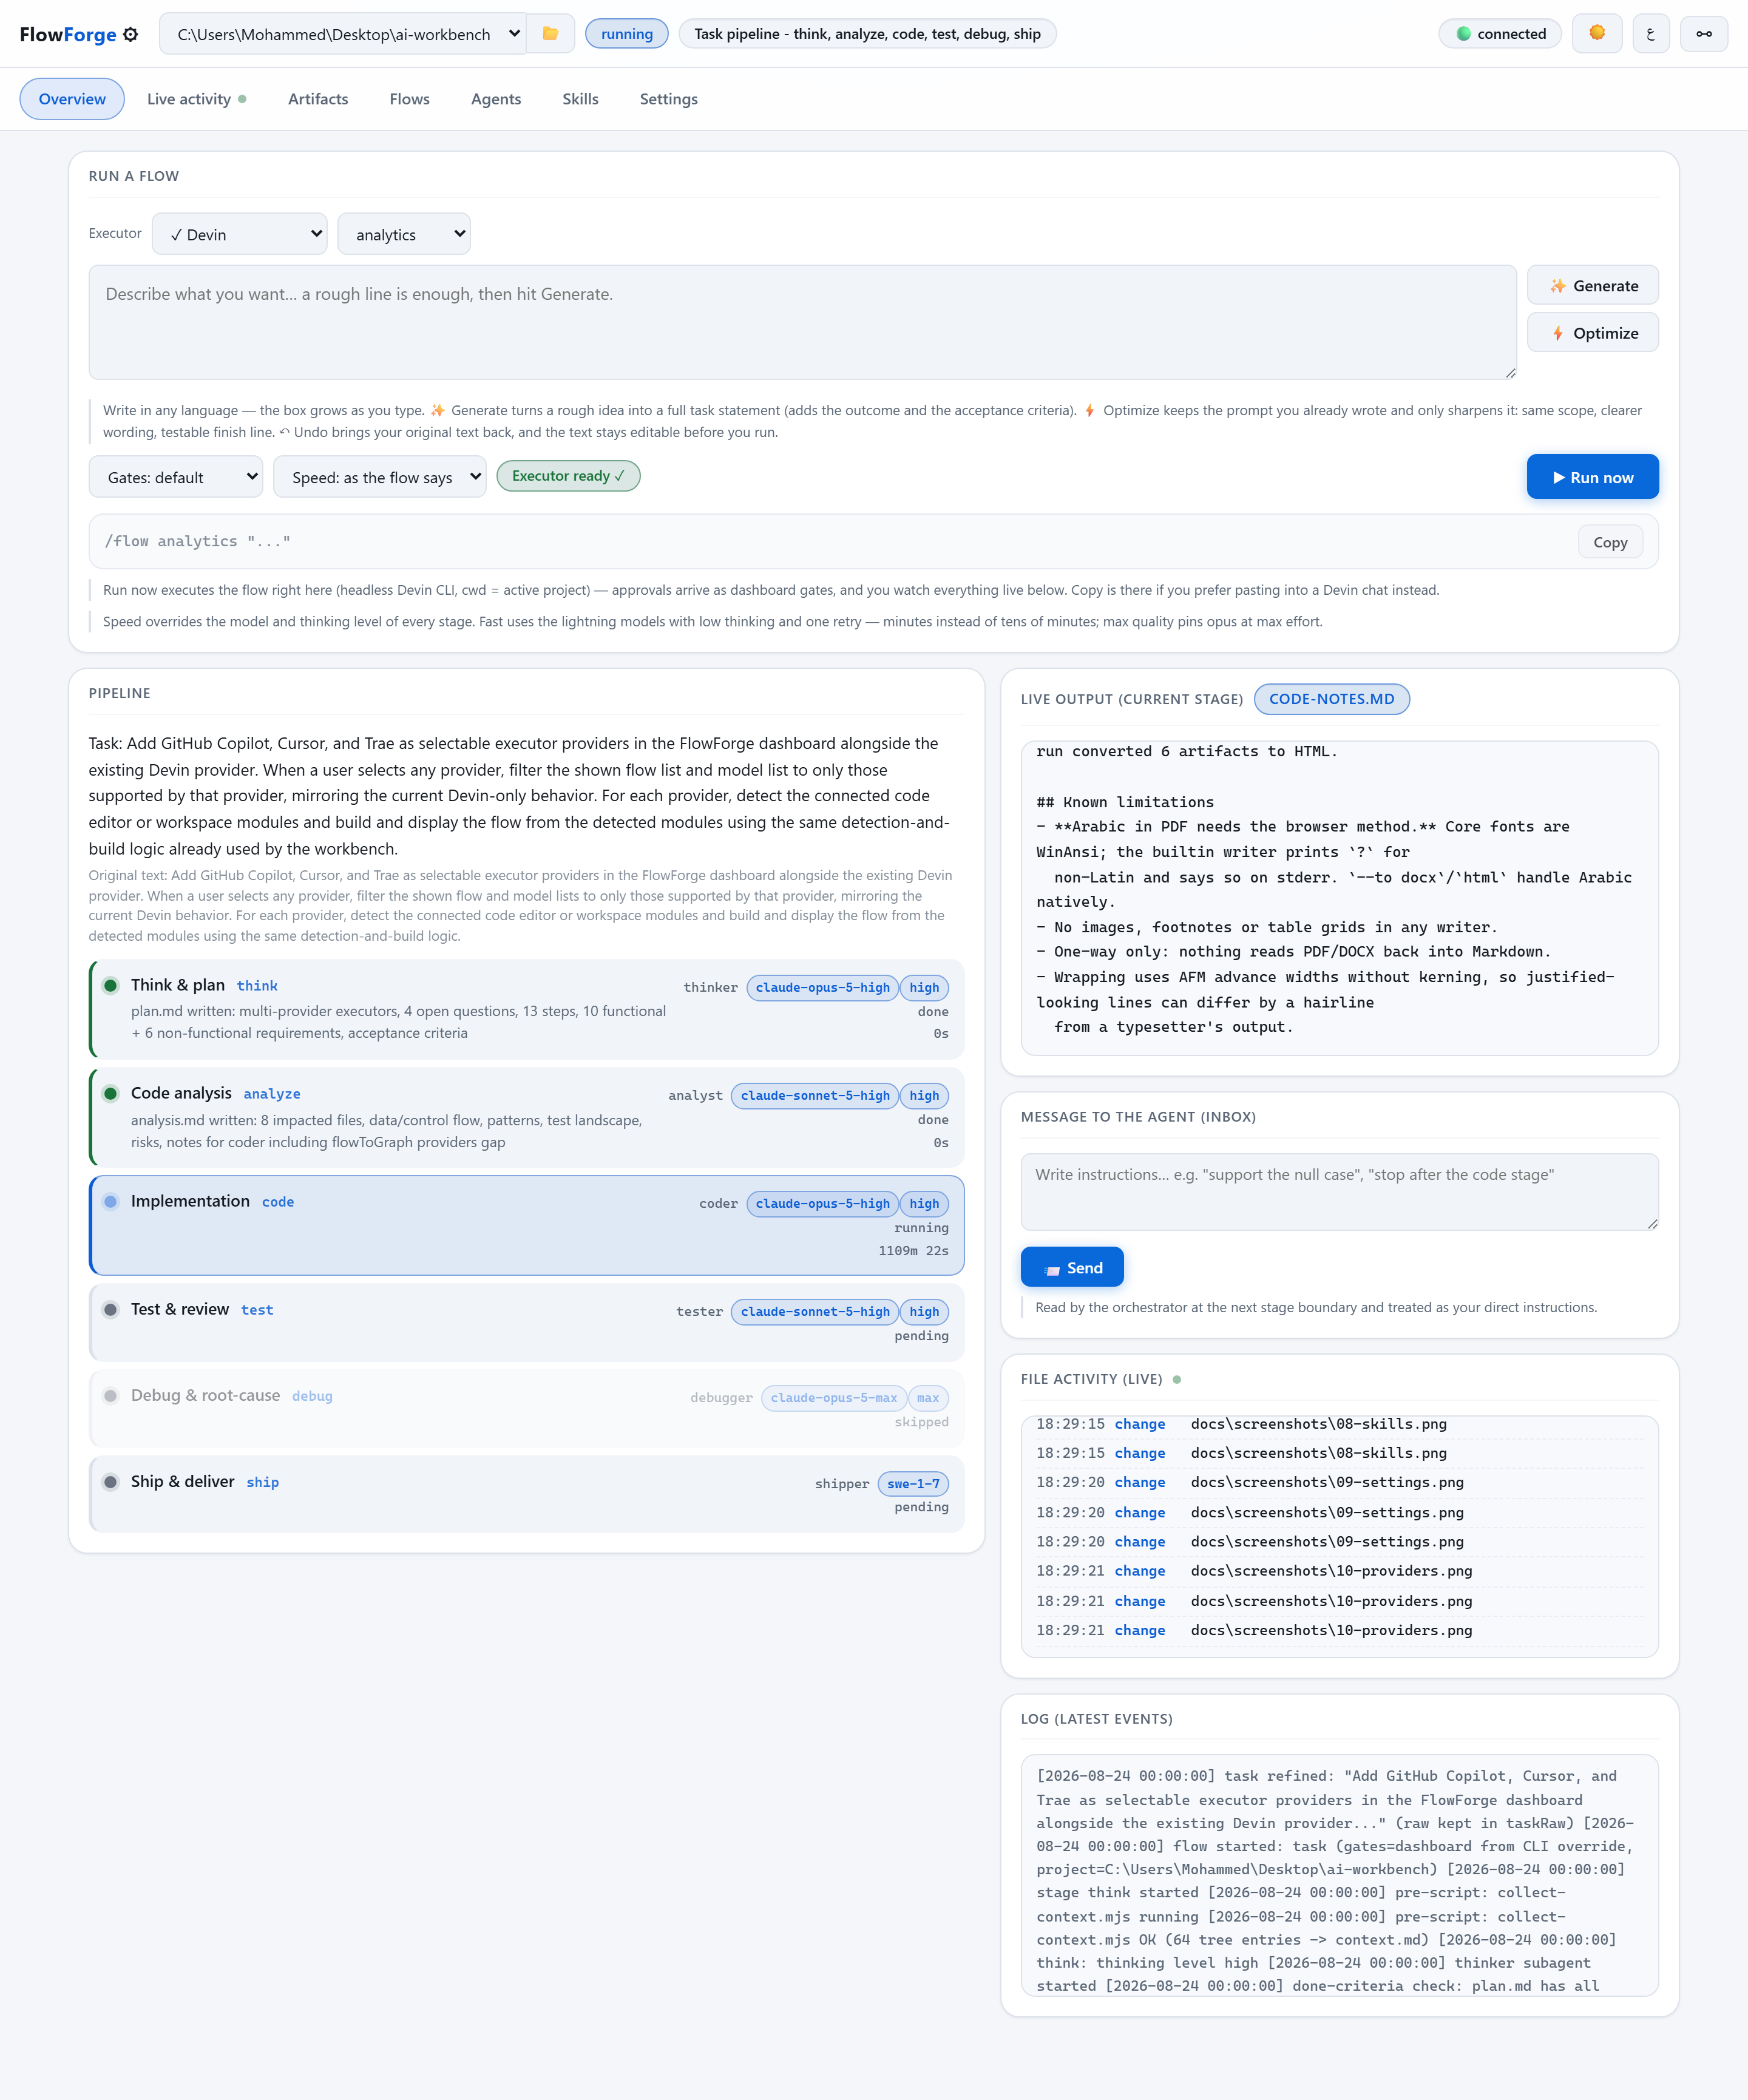Viewport: 1748px width, 2100px height.
Task: Select the Overview tab
Action: 72,99
